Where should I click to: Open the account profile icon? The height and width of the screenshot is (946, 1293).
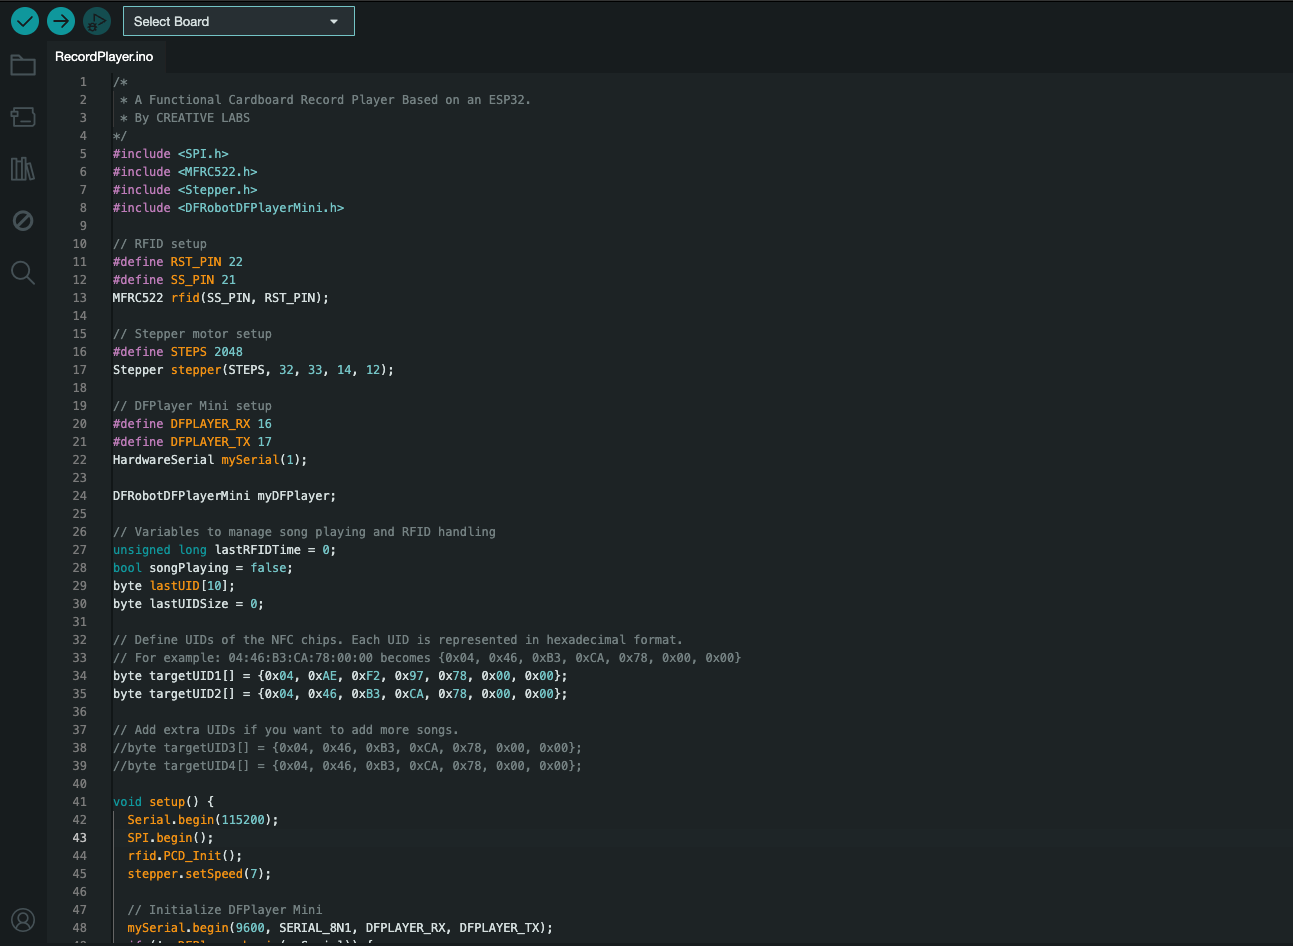click(23, 920)
